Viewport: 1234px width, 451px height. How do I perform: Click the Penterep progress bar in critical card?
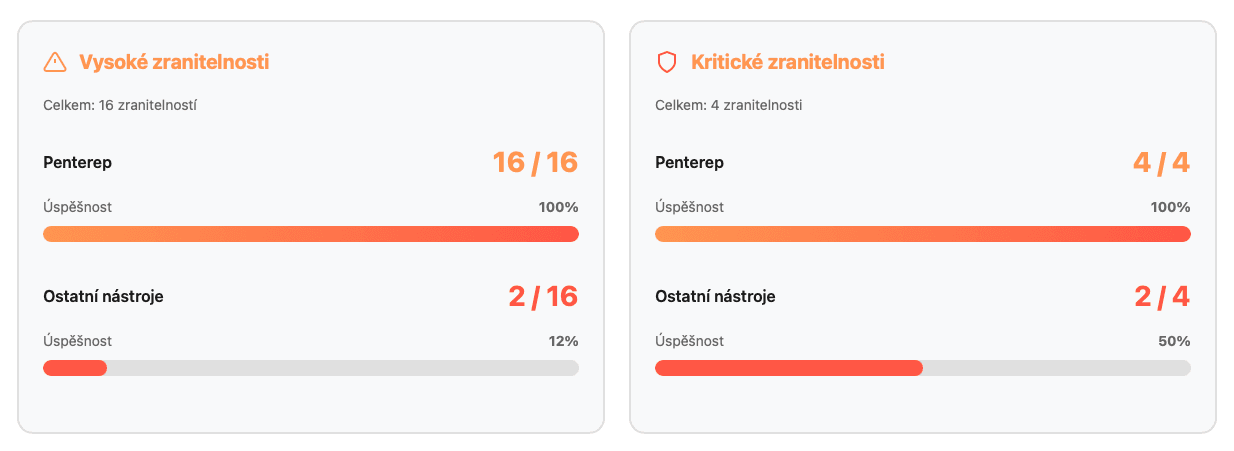click(x=922, y=234)
